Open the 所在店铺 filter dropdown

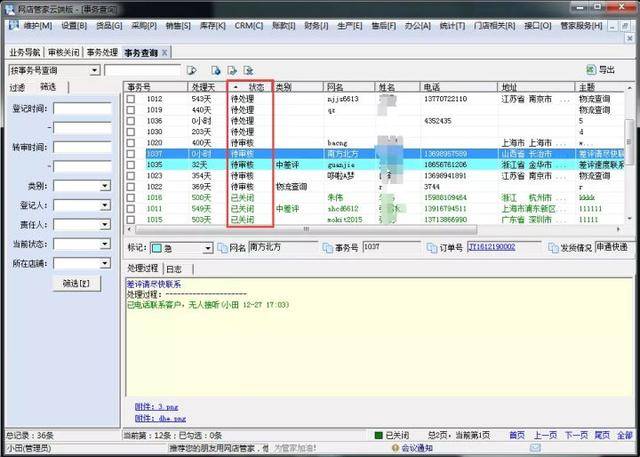click(x=105, y=263)
